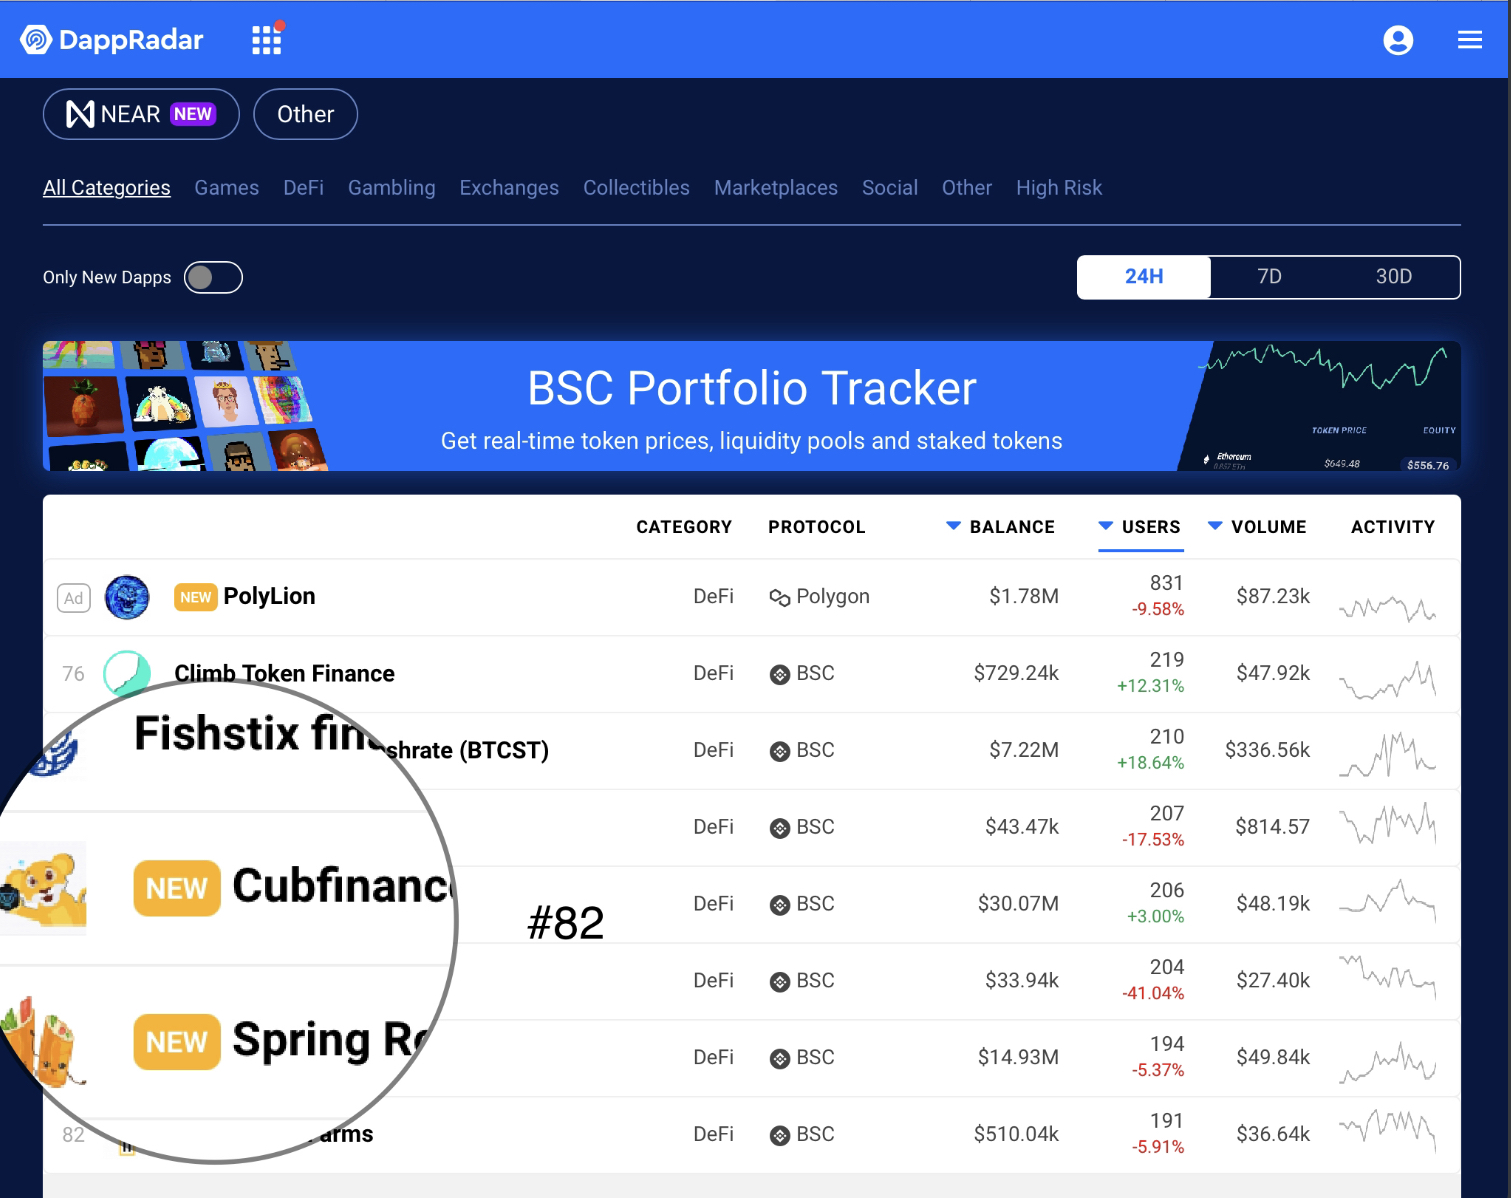This screenshot has height=1198, width=1511.
Task: Click the PolyLion lion logo
Action: [x=127, y=597]
